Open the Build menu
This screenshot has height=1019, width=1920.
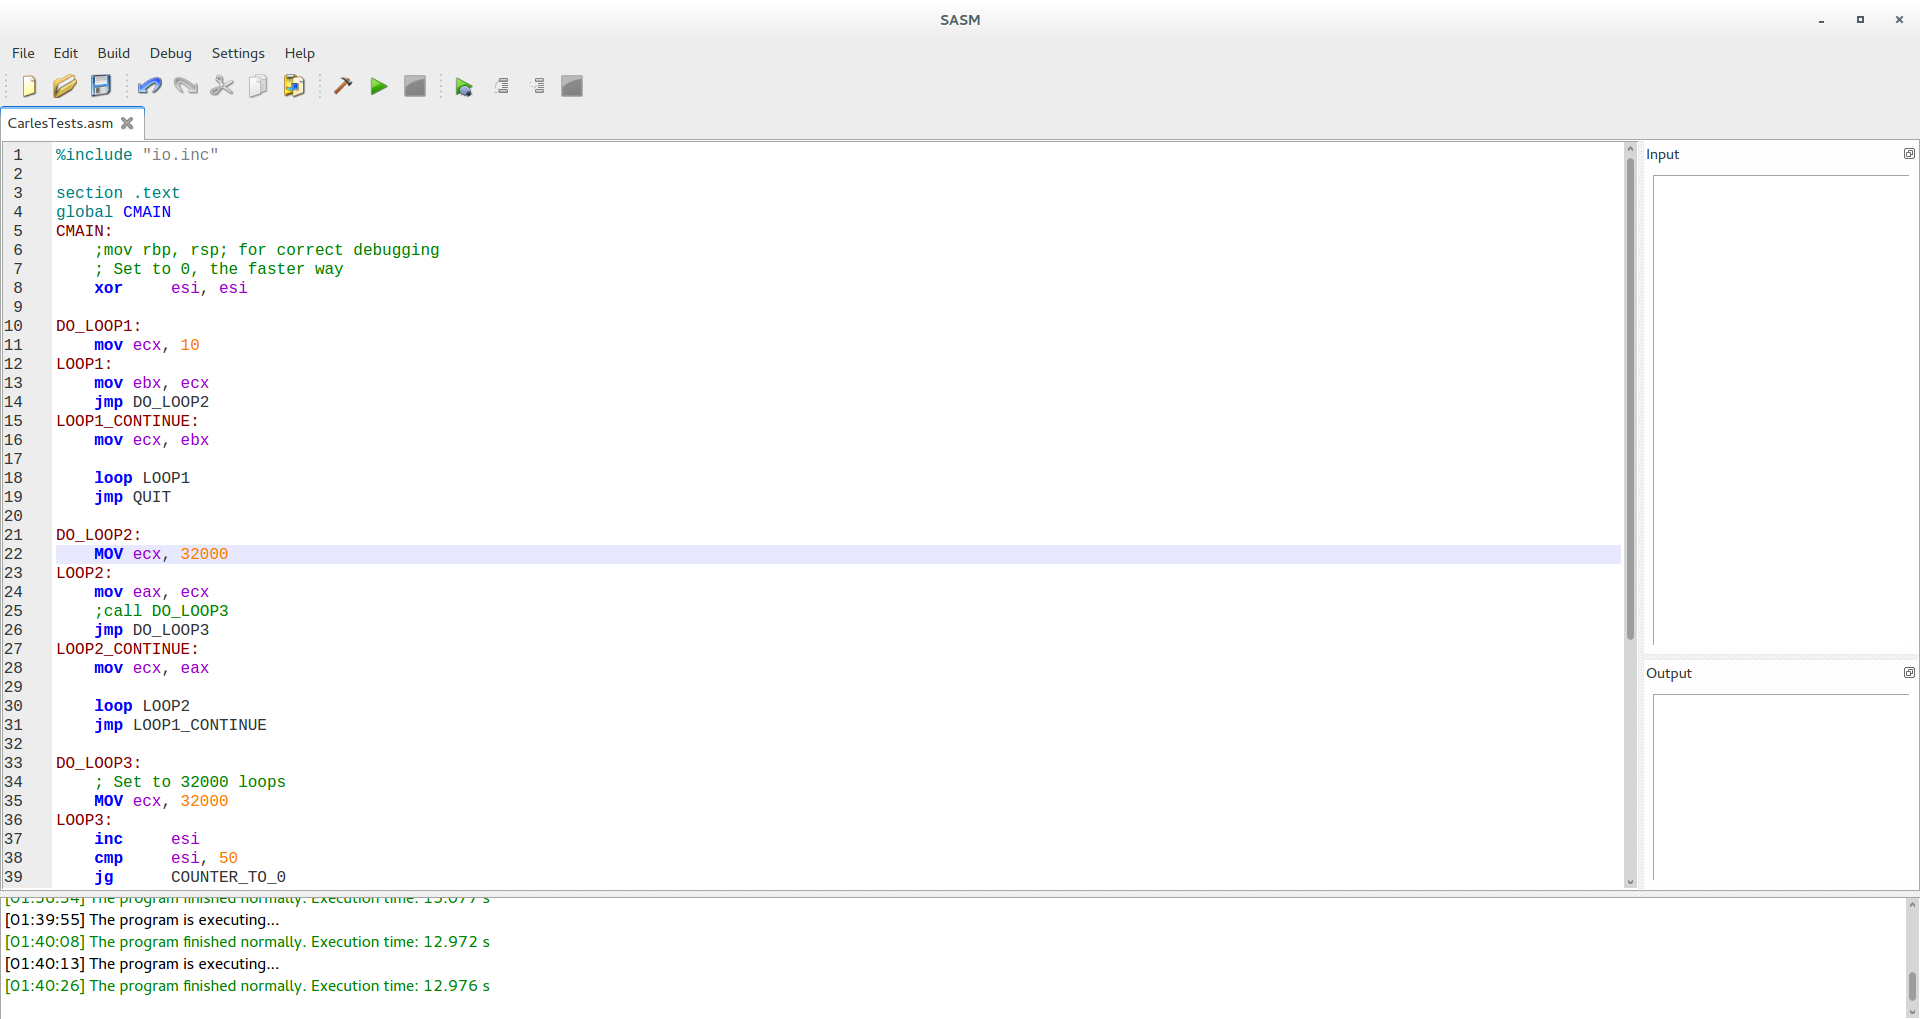click(114, 53)
